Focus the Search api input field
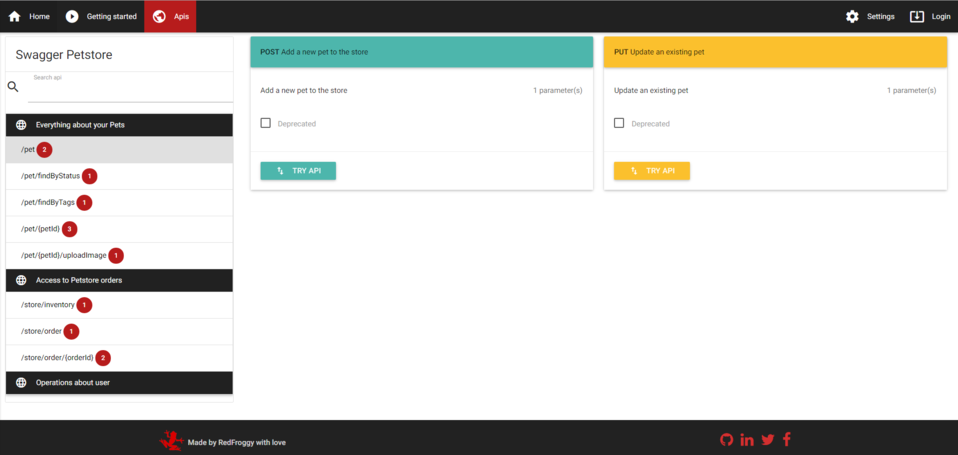Image resolution: width=958 pixels, height=455 pixels. [x=130, y=91]
